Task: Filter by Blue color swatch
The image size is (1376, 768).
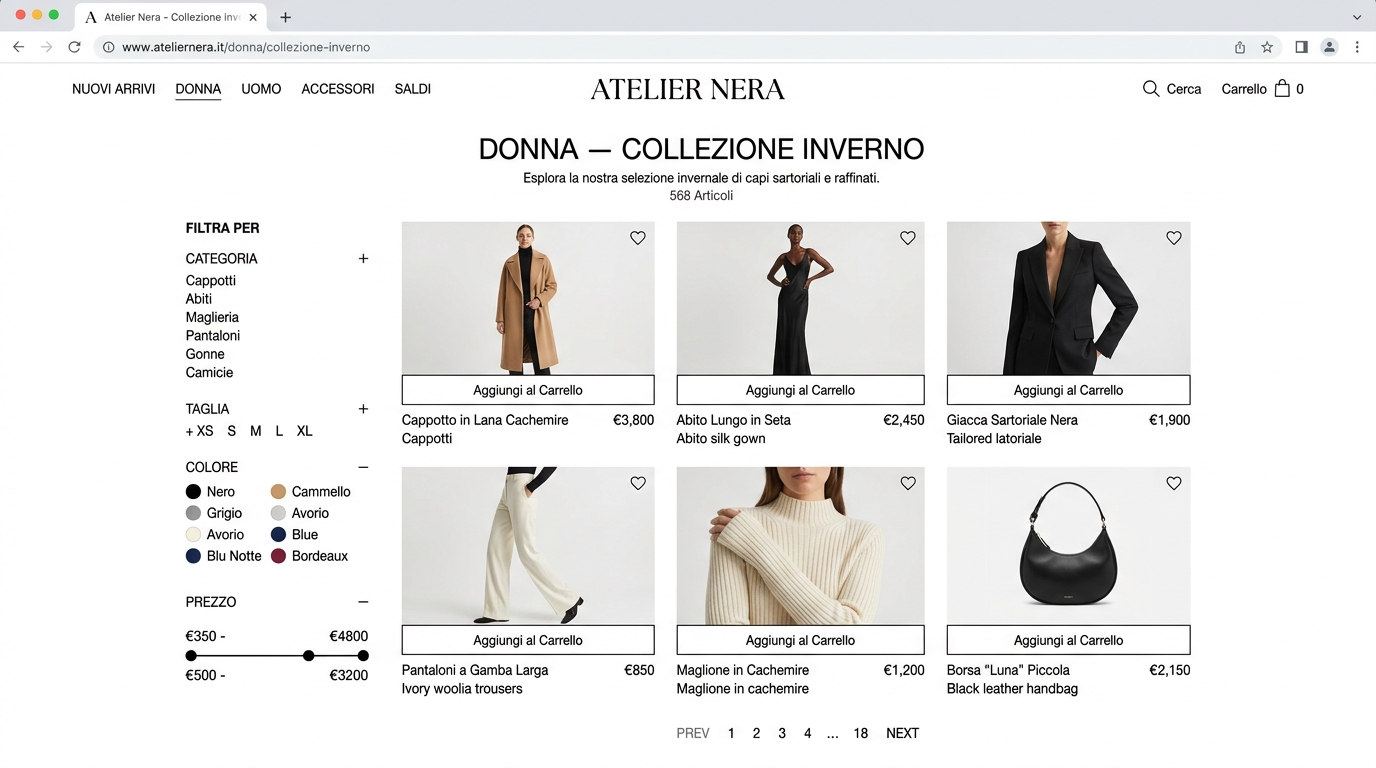Action: [278, 535]
